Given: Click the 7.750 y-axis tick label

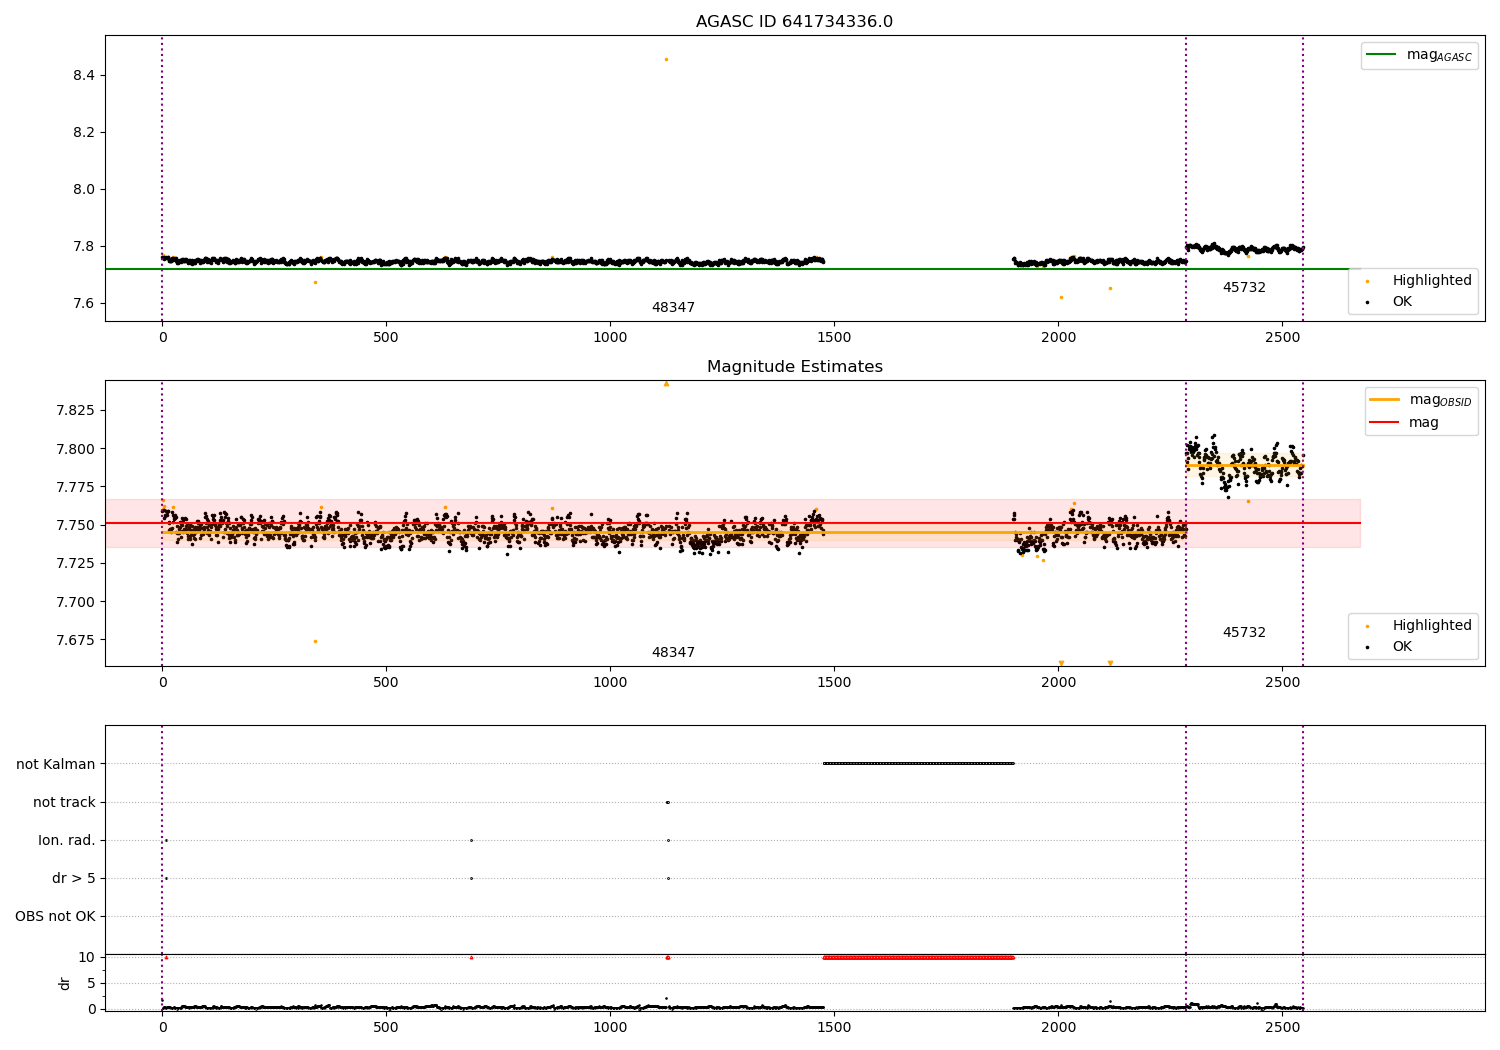Looking at the screenshot, I should click(76, 526).
